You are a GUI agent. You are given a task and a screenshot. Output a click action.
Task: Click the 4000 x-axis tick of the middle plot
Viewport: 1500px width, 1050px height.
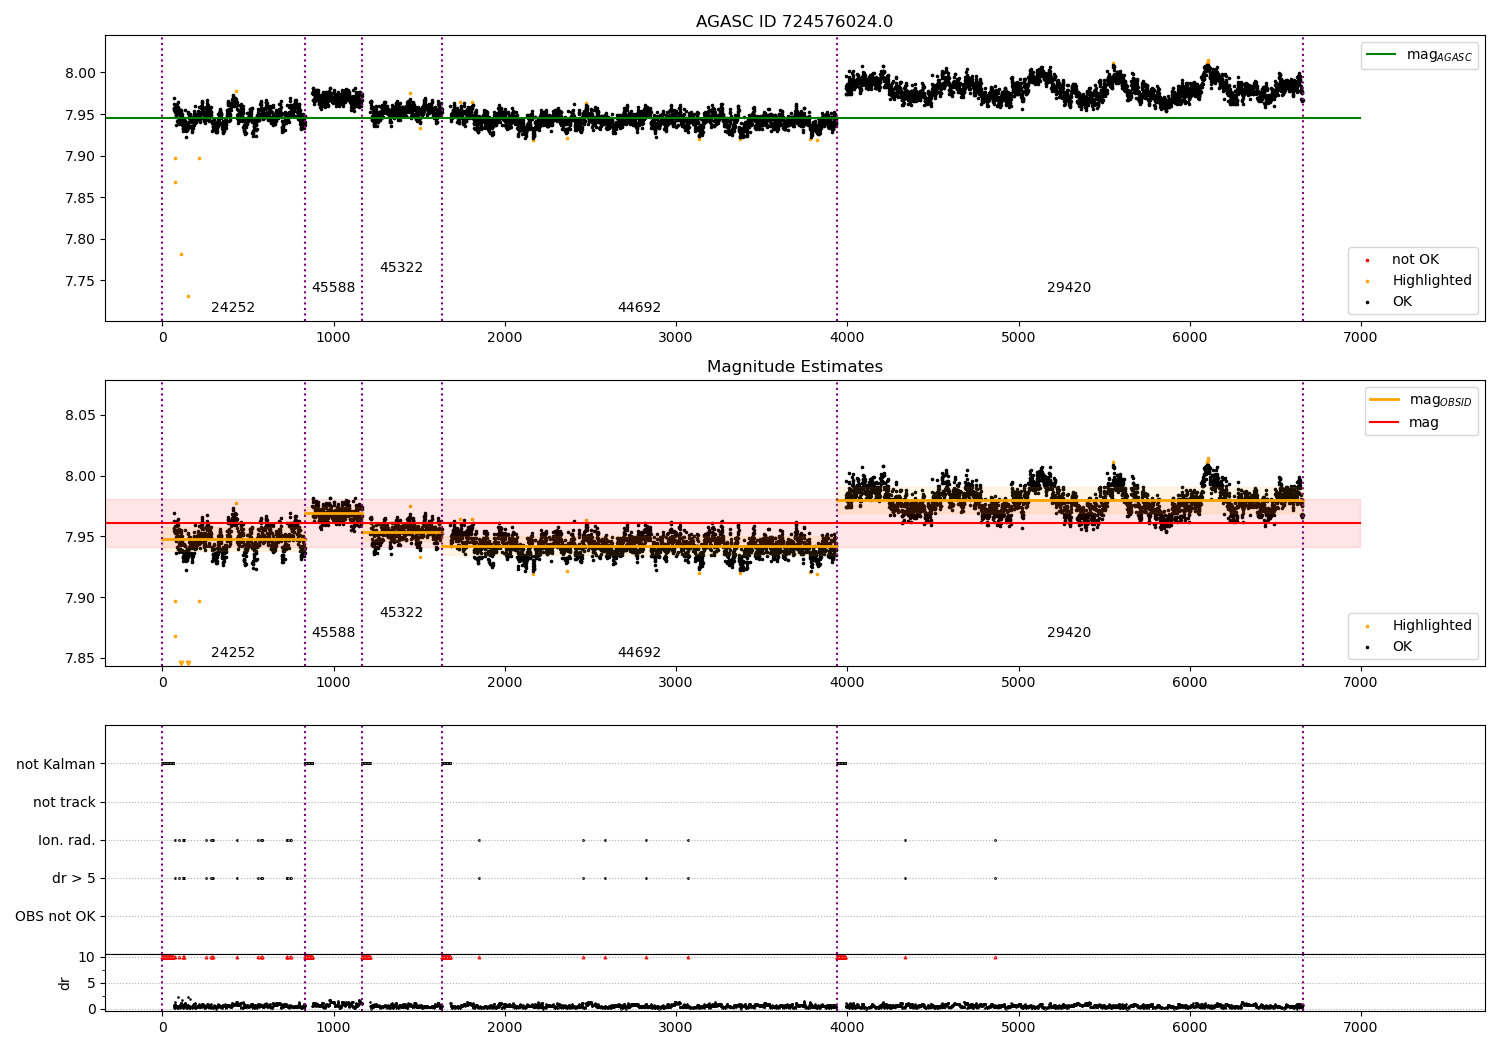click(x=847, y=682)
